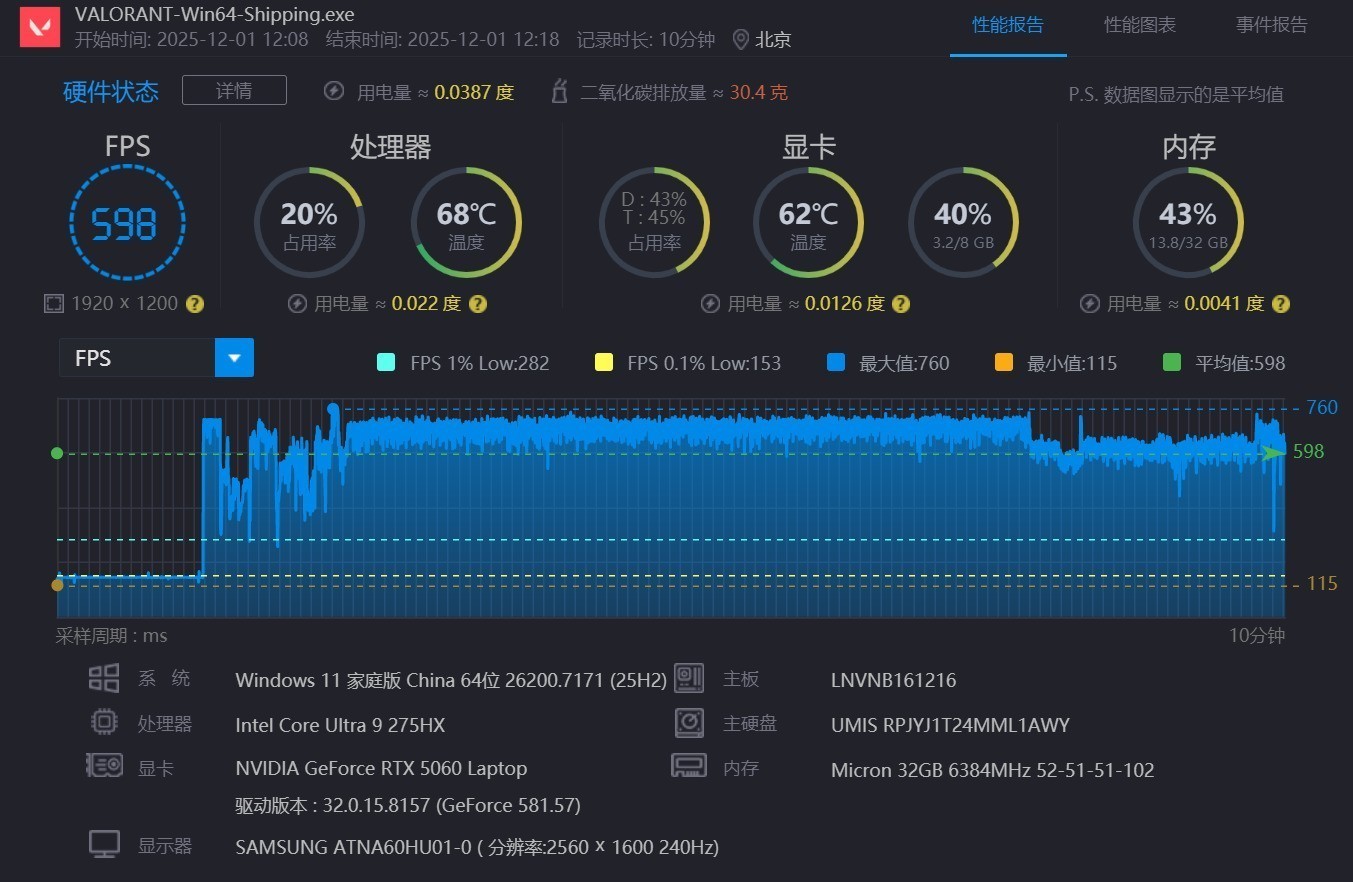Viewport: 1353px width, 882px height.
Task: Click the yellow FPS 0.1% Low color swatch
Action: (604, 363)
